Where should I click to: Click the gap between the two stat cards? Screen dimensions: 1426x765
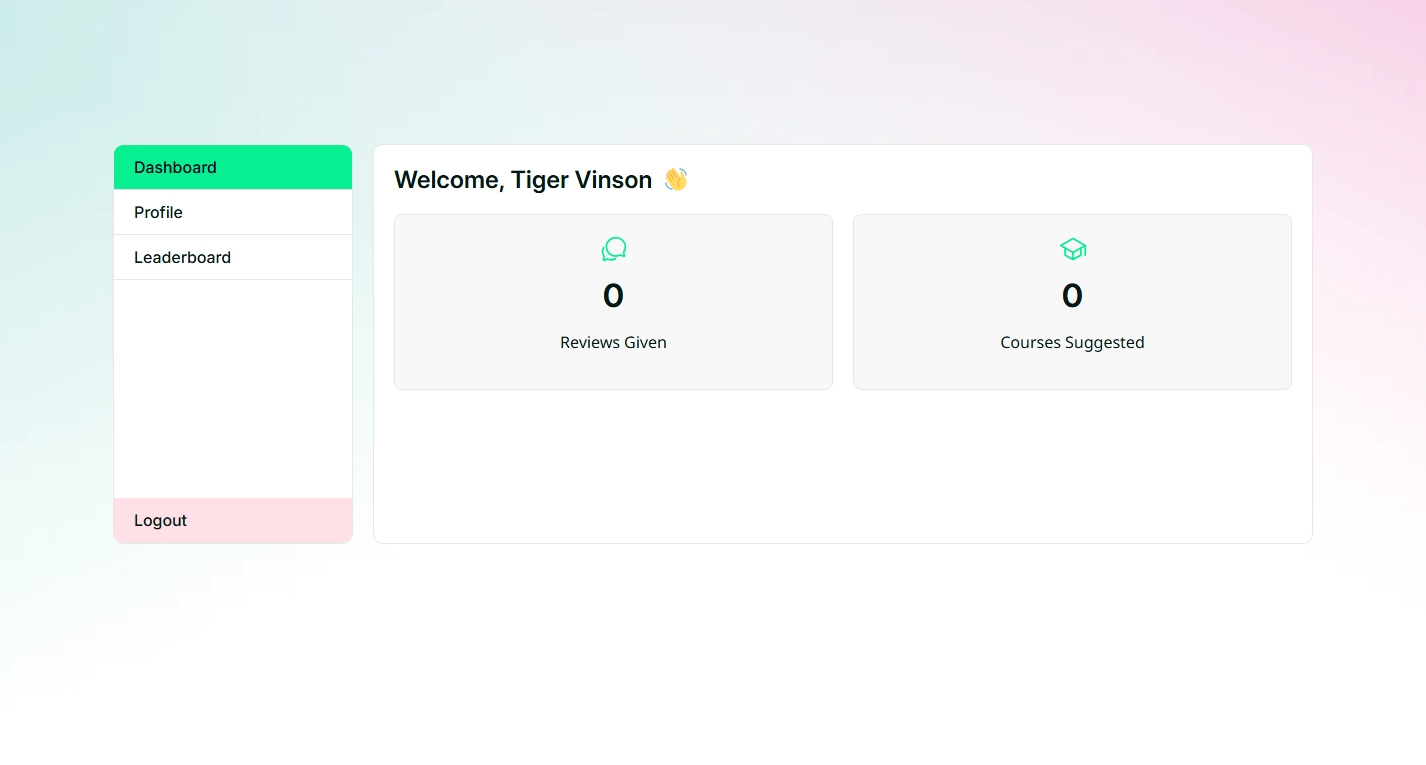click(843, 302)
